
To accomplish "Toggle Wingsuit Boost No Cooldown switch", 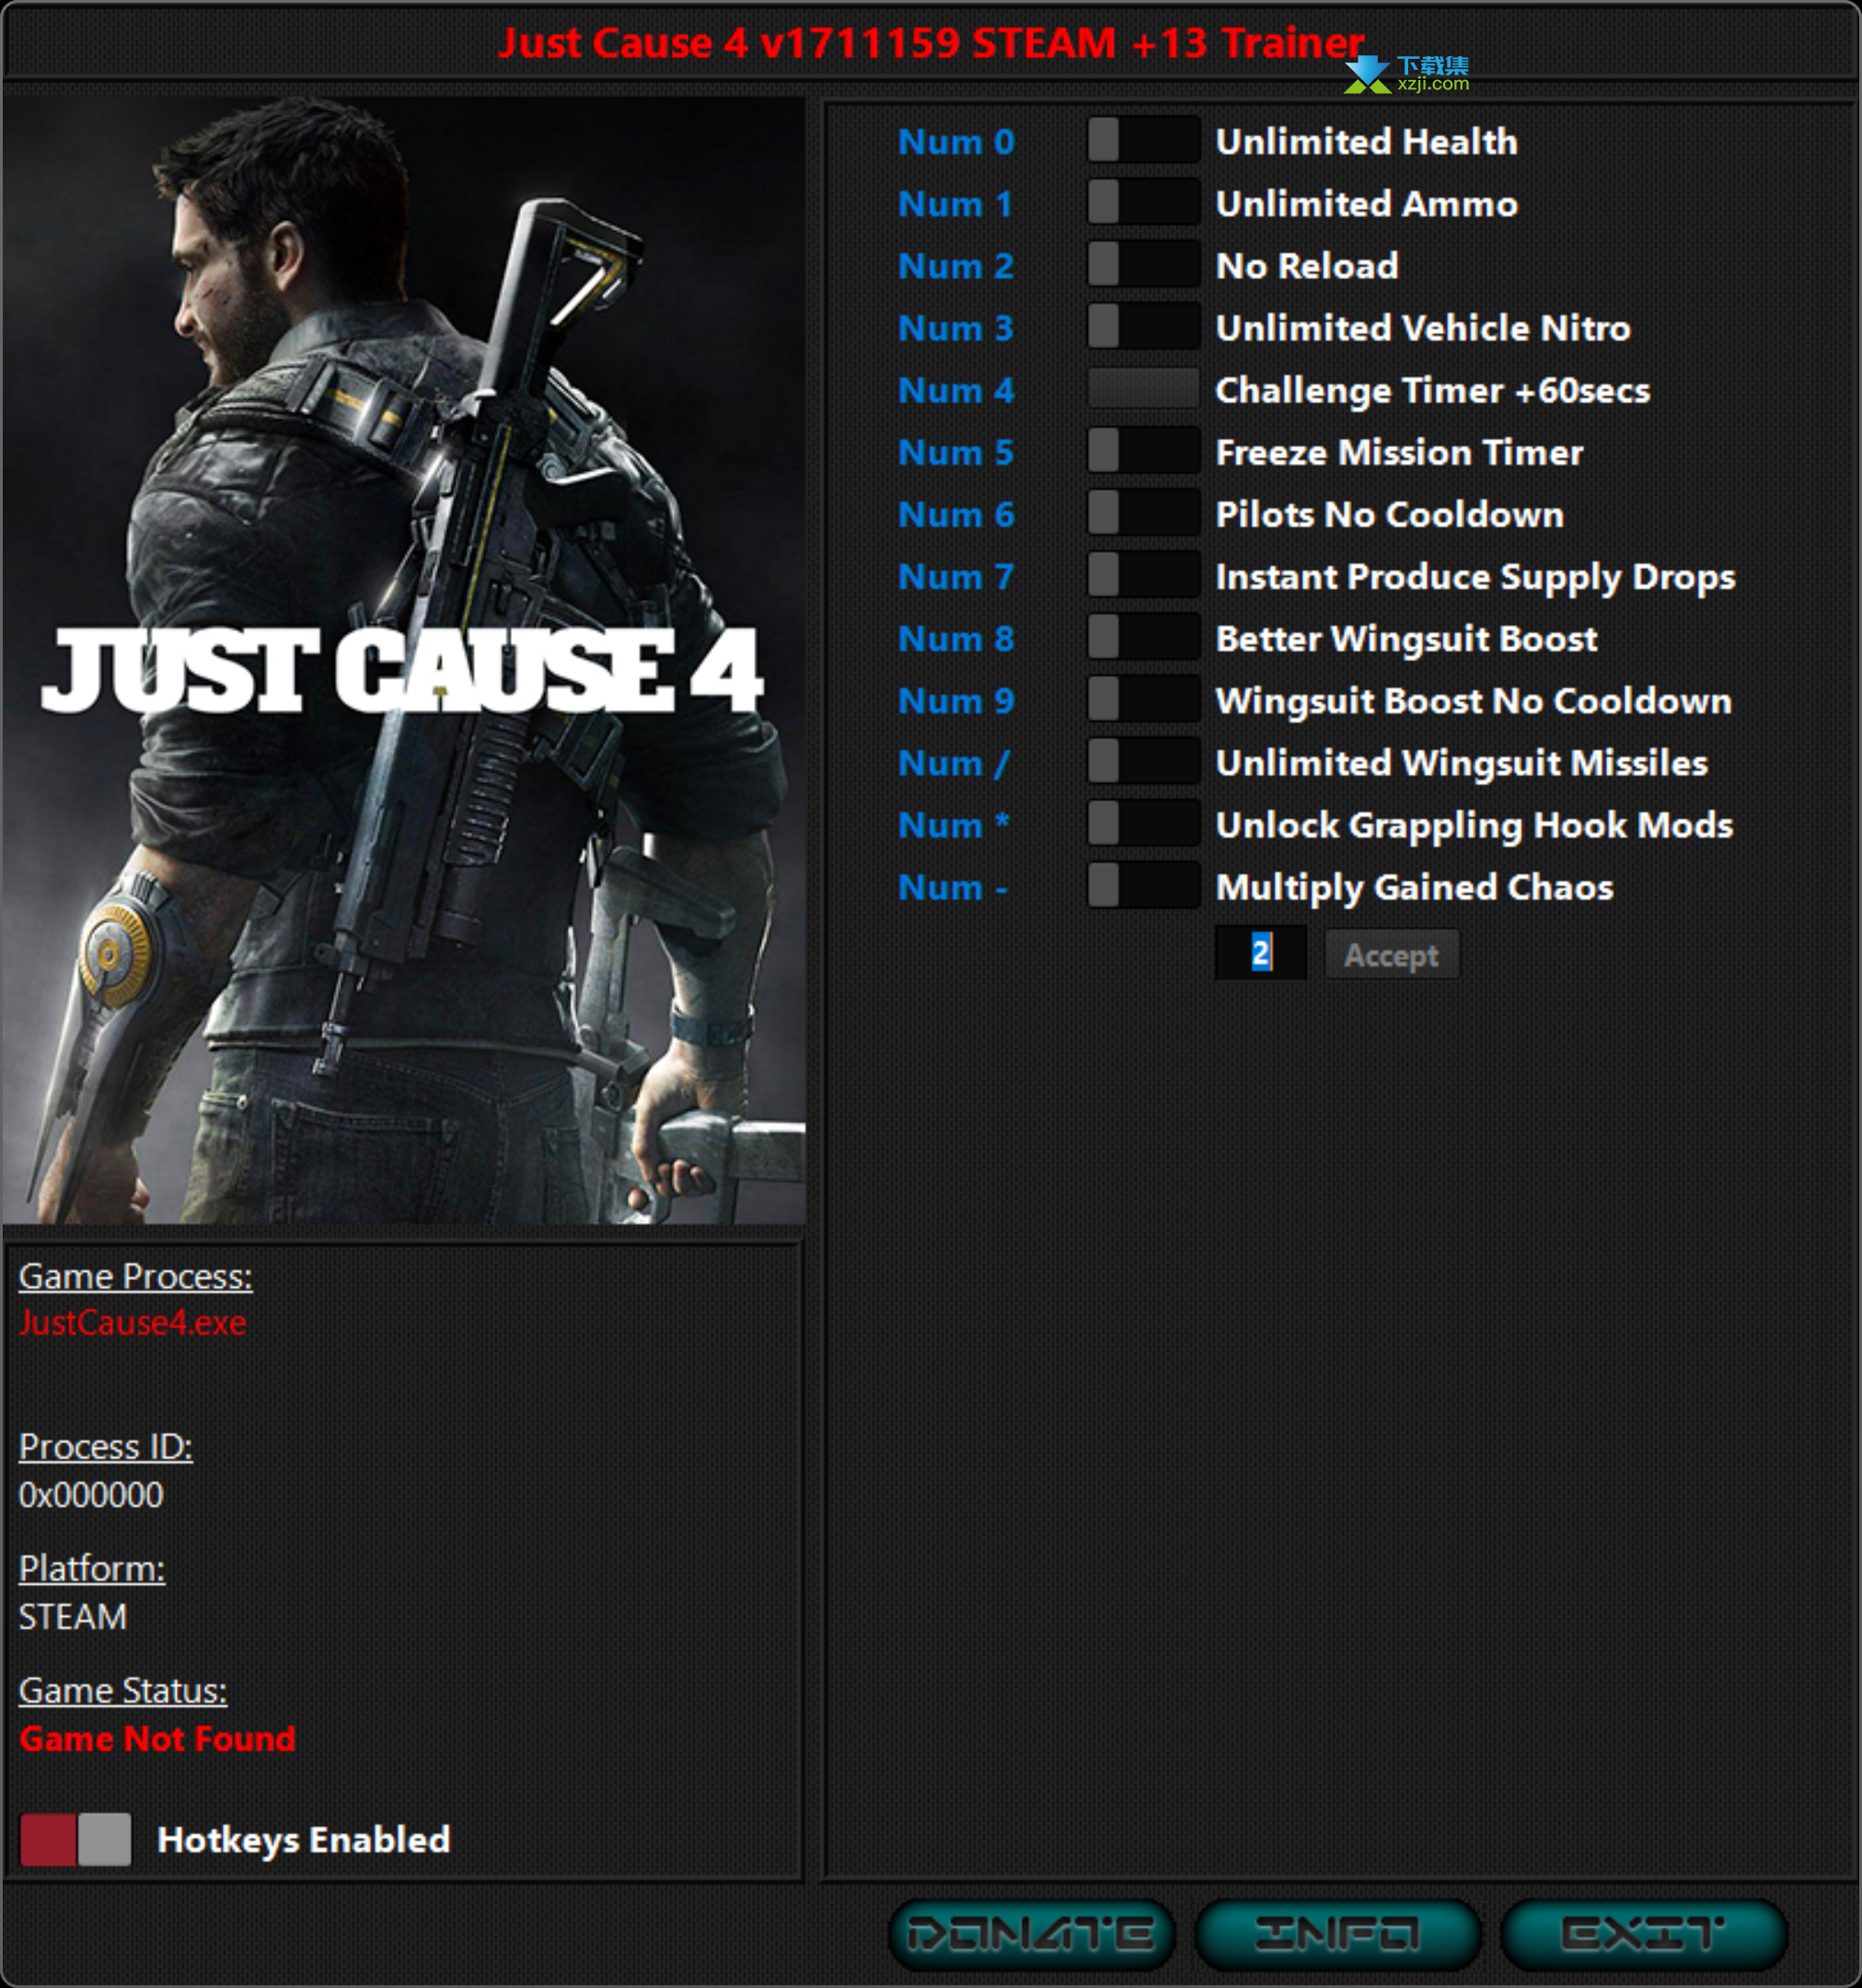I will (x=1143, y=699).
